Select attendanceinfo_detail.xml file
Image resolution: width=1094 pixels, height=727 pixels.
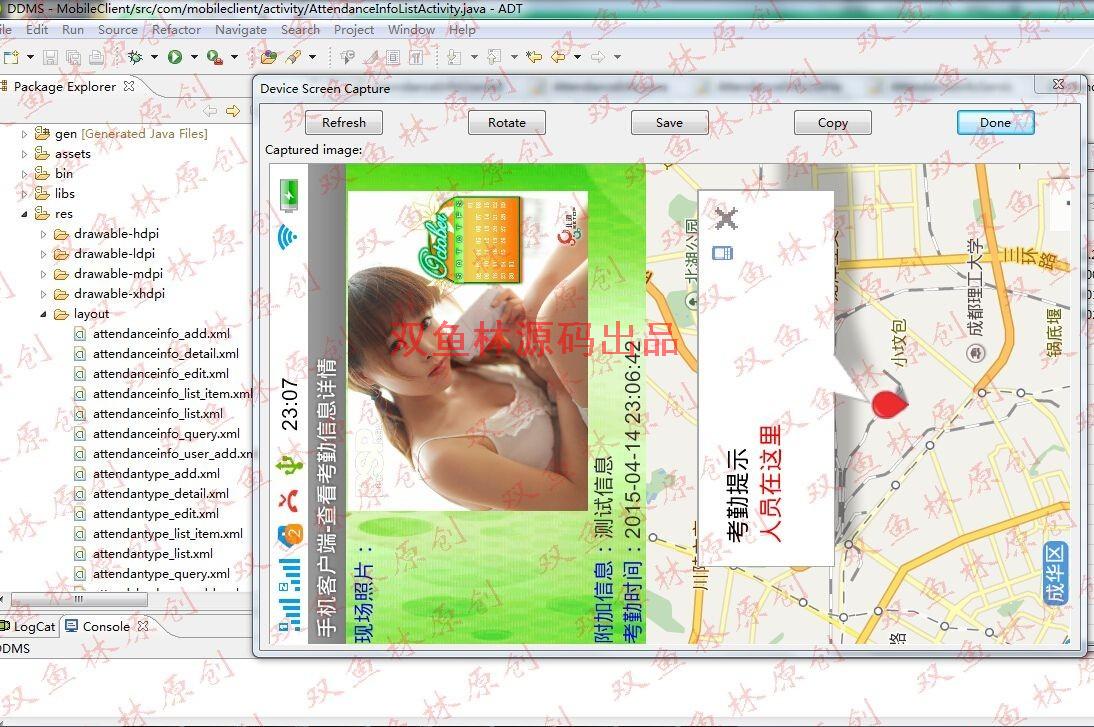pos(165,354)
